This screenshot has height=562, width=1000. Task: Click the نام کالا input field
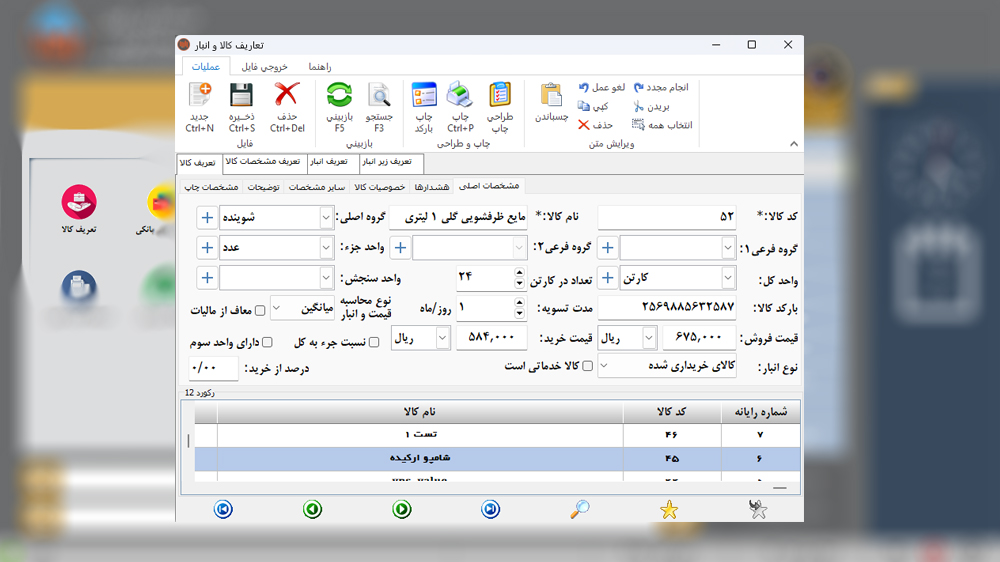coord(462,217)
